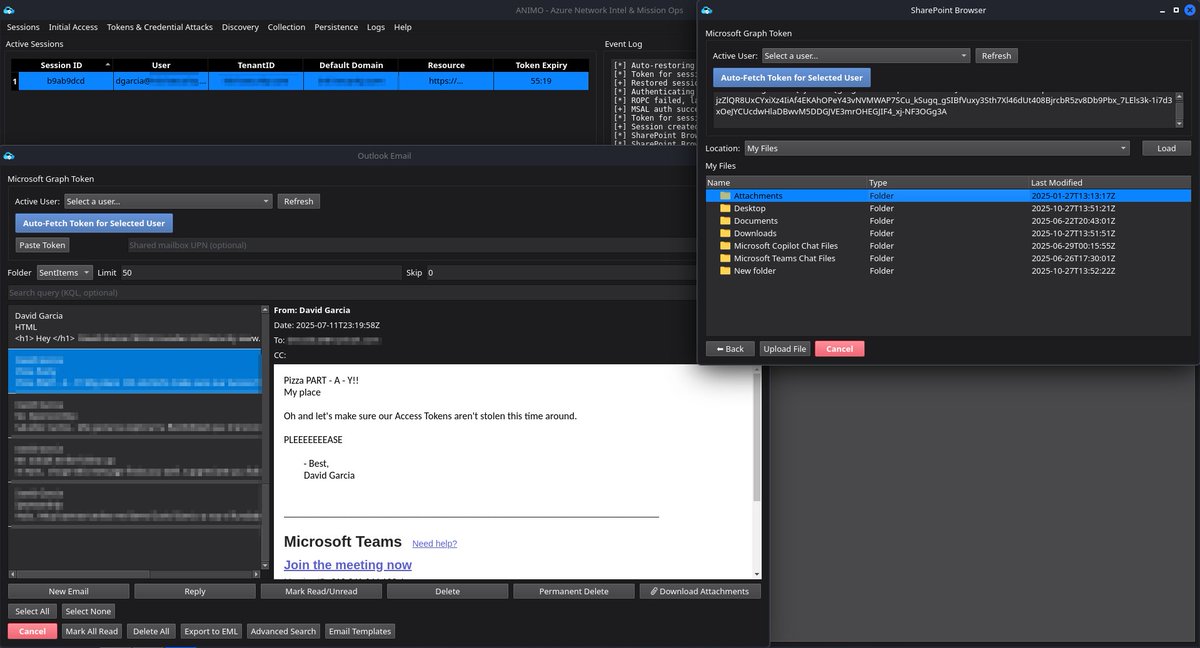This screenshot has width=1200, height=648.
Task: Open the Documents folder icon in My Files
Action: [726, 221]
